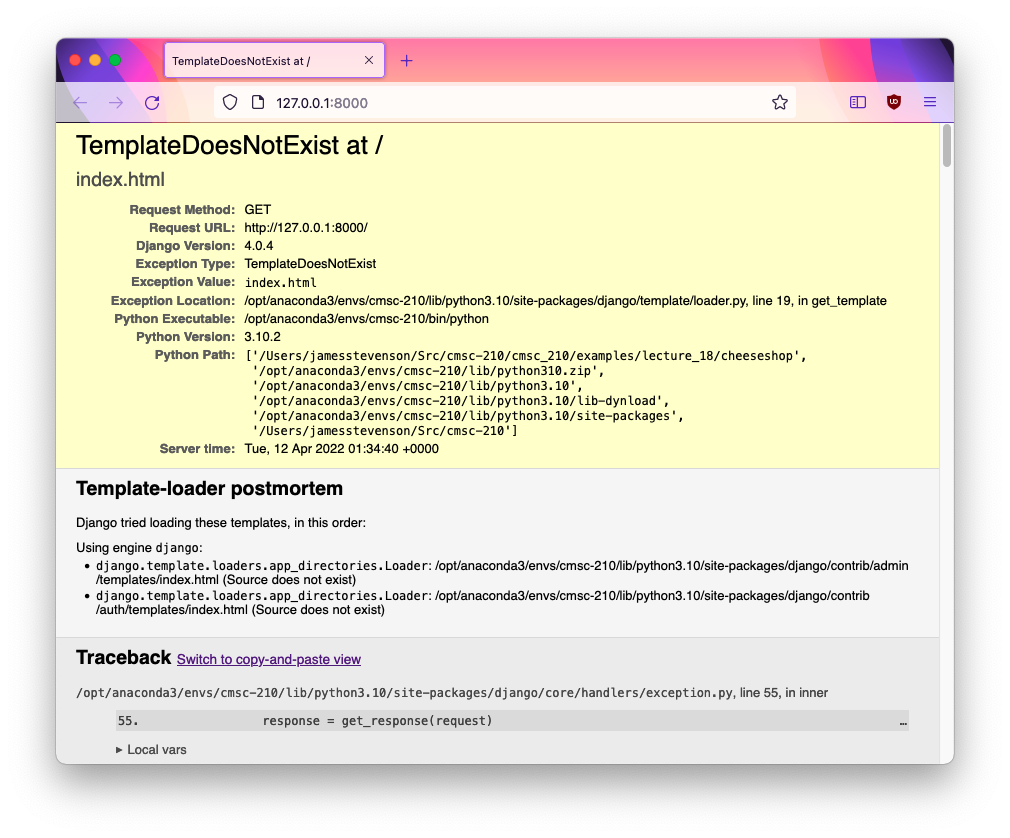
Task: Reload the current page
Action: [x=152, y=102]
